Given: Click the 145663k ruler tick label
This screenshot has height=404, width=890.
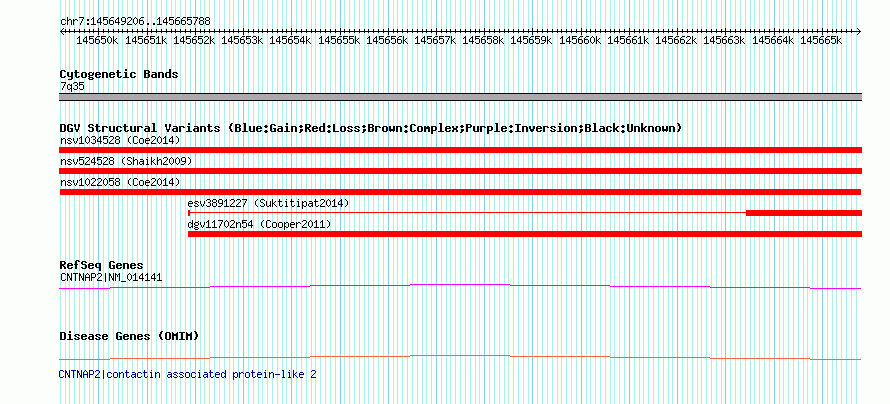Looking at the screenshot, I should (725, 41).
